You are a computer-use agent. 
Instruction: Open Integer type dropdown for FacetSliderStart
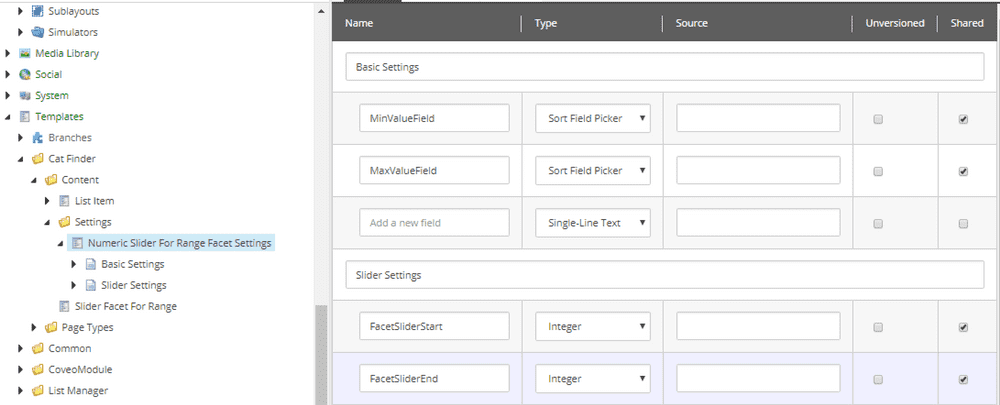pos(593,327)
